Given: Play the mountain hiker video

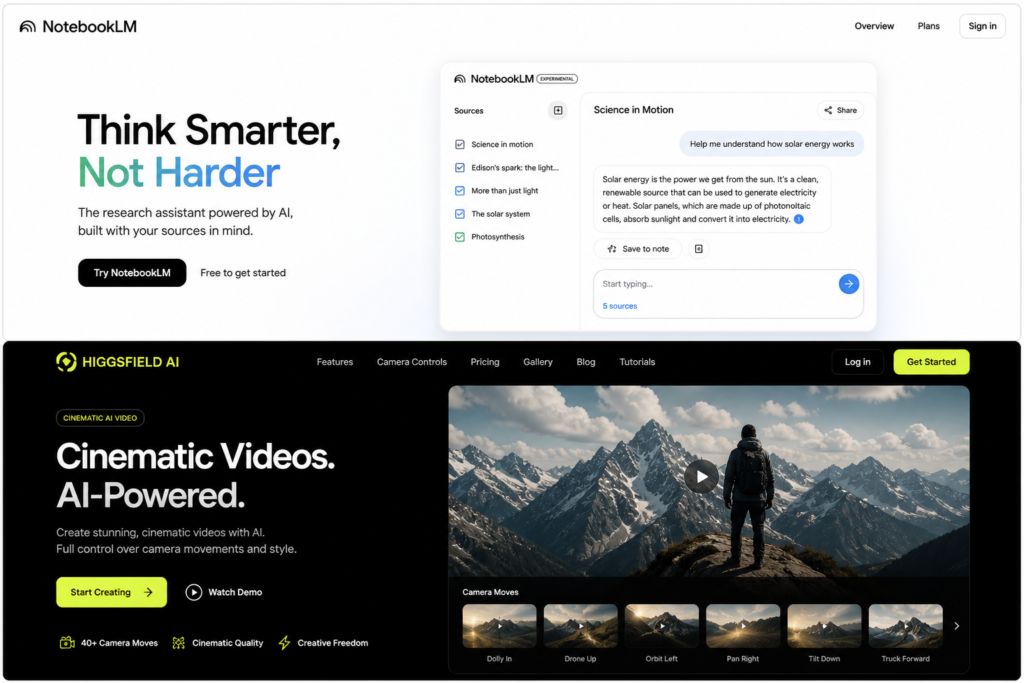Looking at the screenshot, I should click(x=701, y=477).
